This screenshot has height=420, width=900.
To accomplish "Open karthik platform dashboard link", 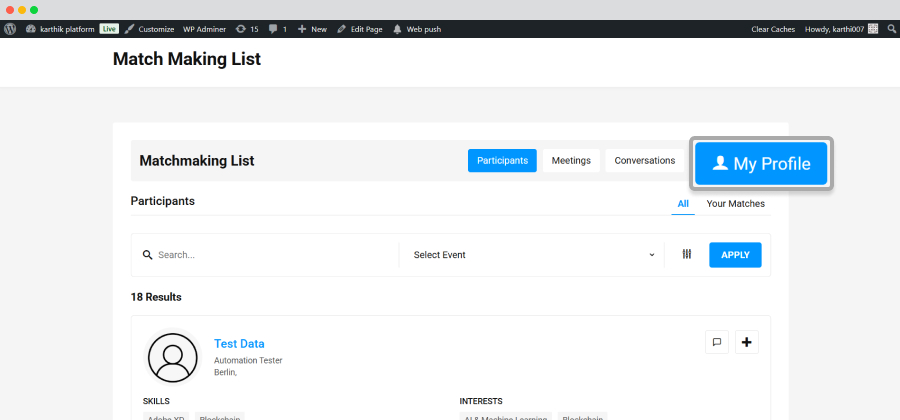I will (60, 29).
